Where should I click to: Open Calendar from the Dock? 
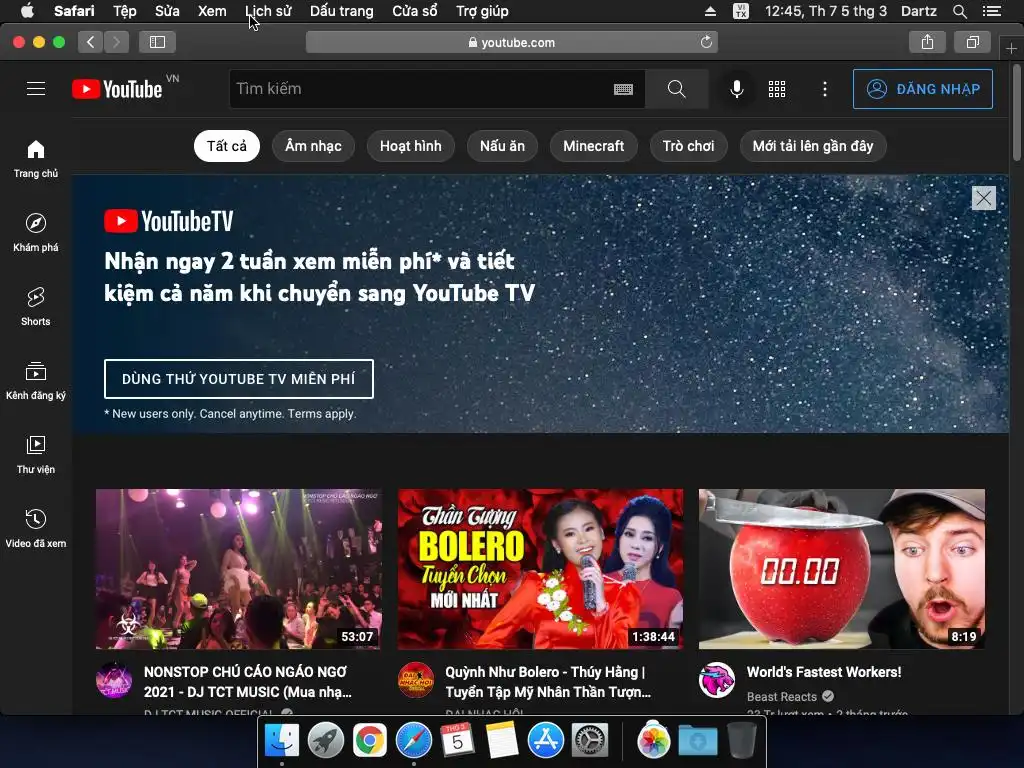pos(457,741)
